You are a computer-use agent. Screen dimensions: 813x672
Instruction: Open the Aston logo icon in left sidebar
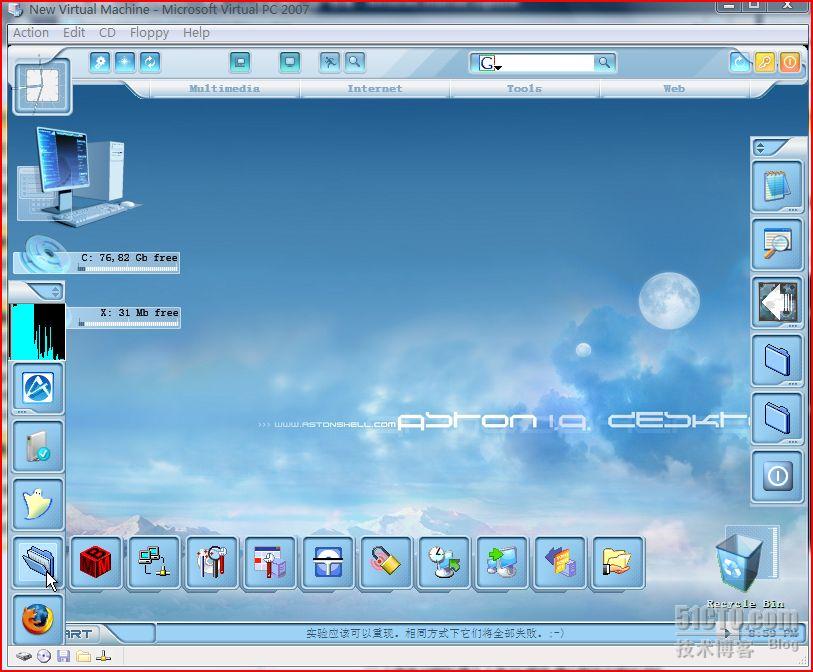pyautogui.click(x=38, y=388)
